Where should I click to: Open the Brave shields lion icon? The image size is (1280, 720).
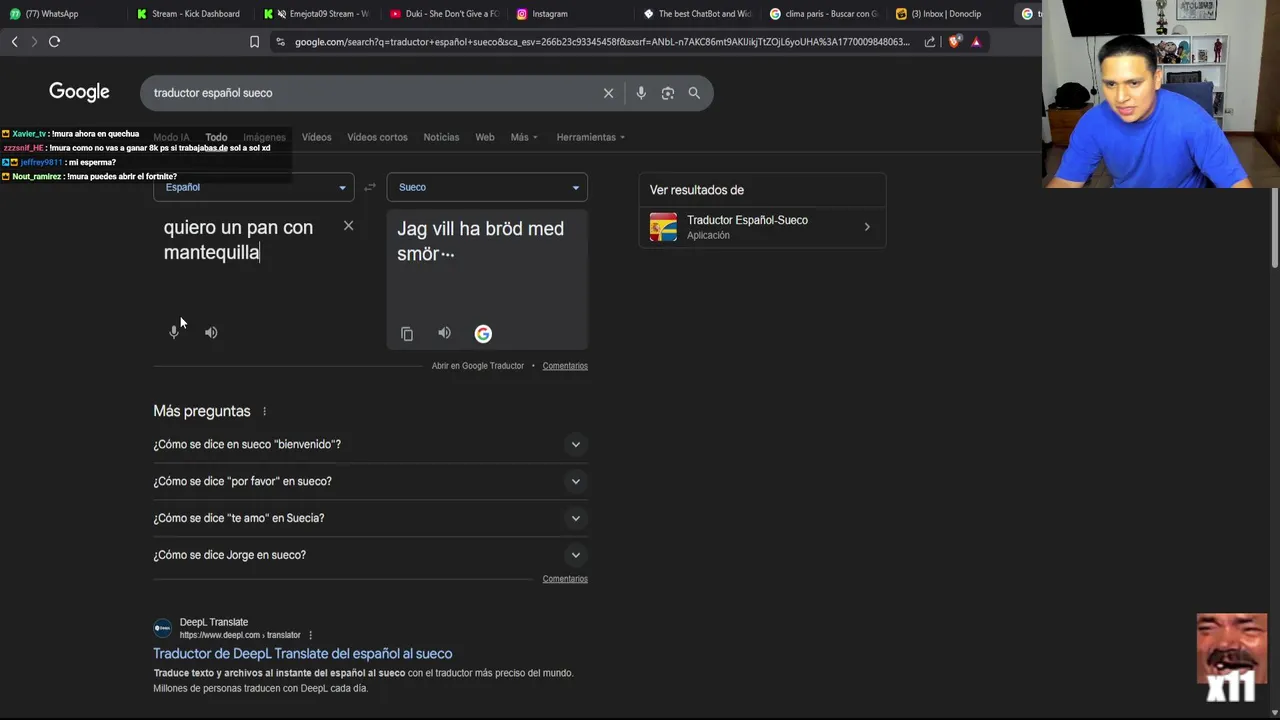coord(954,42)
